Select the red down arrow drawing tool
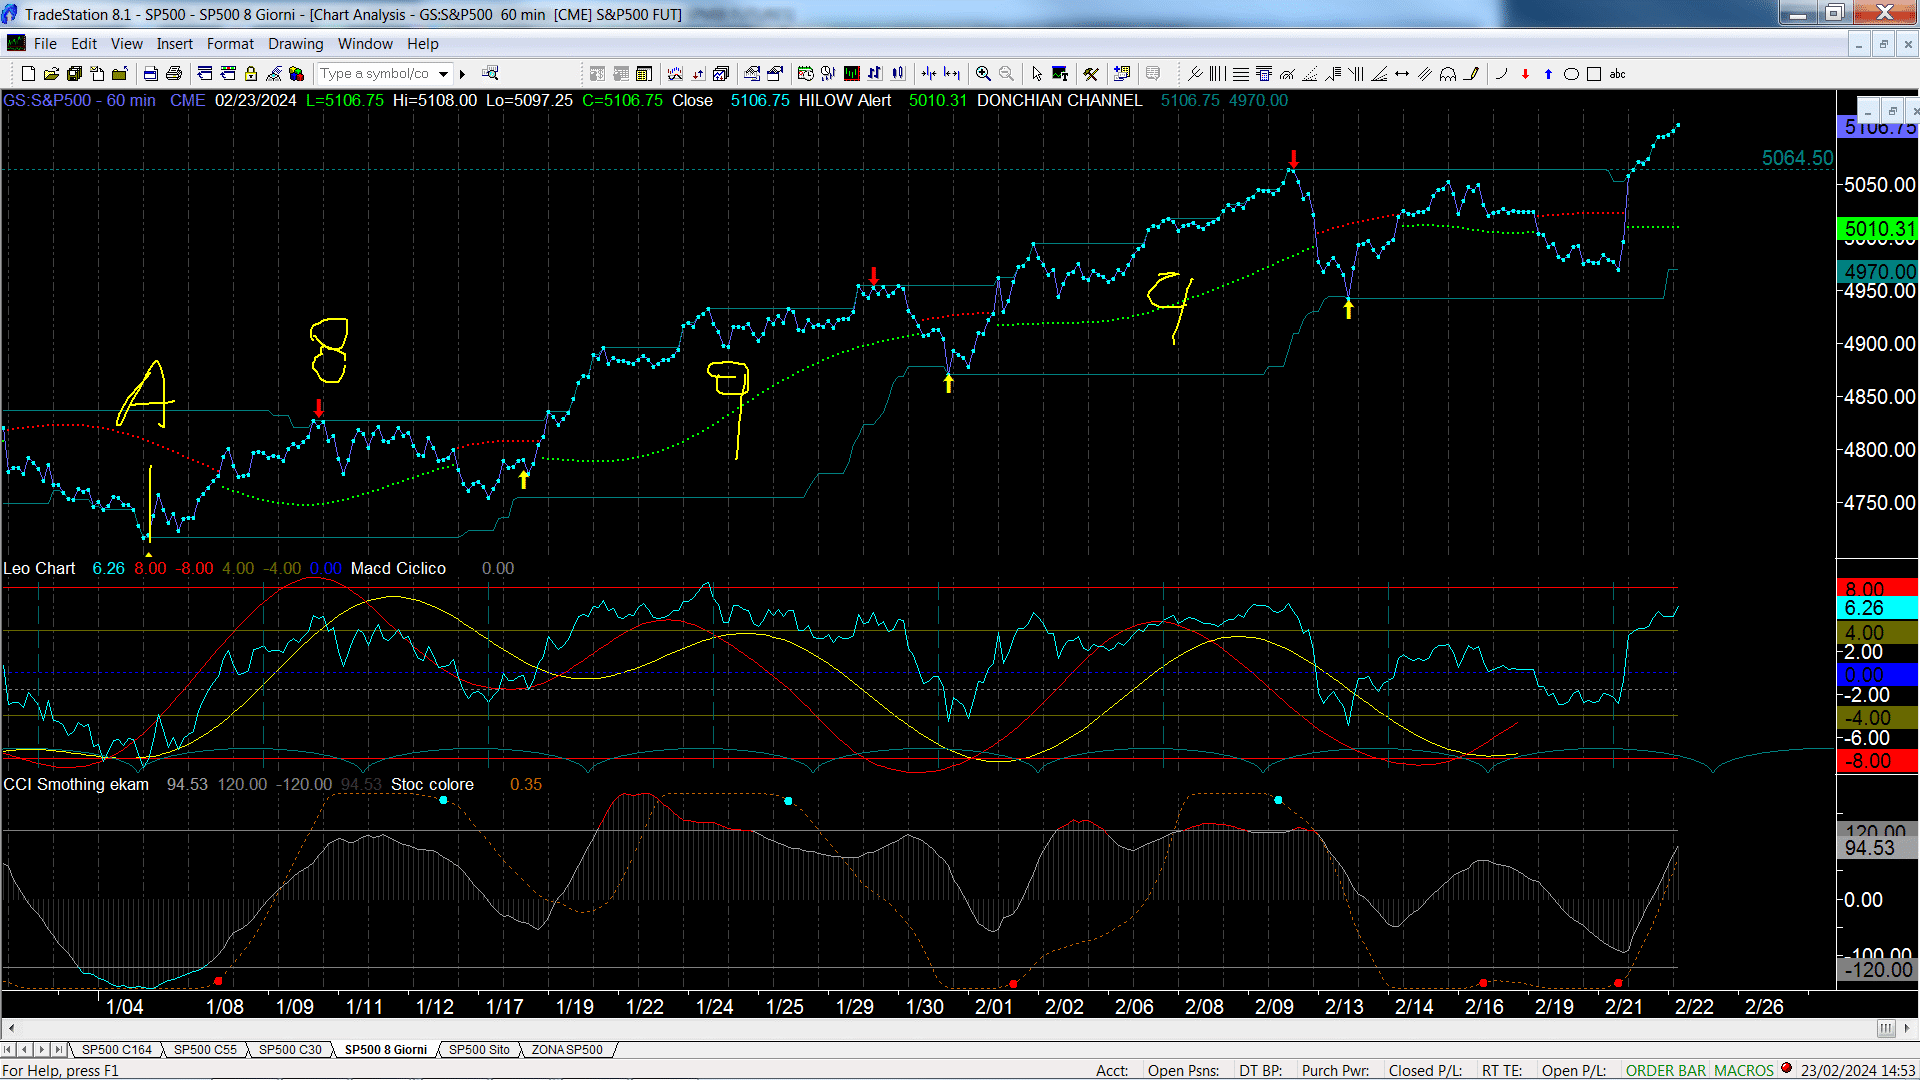 point(1525,74)
